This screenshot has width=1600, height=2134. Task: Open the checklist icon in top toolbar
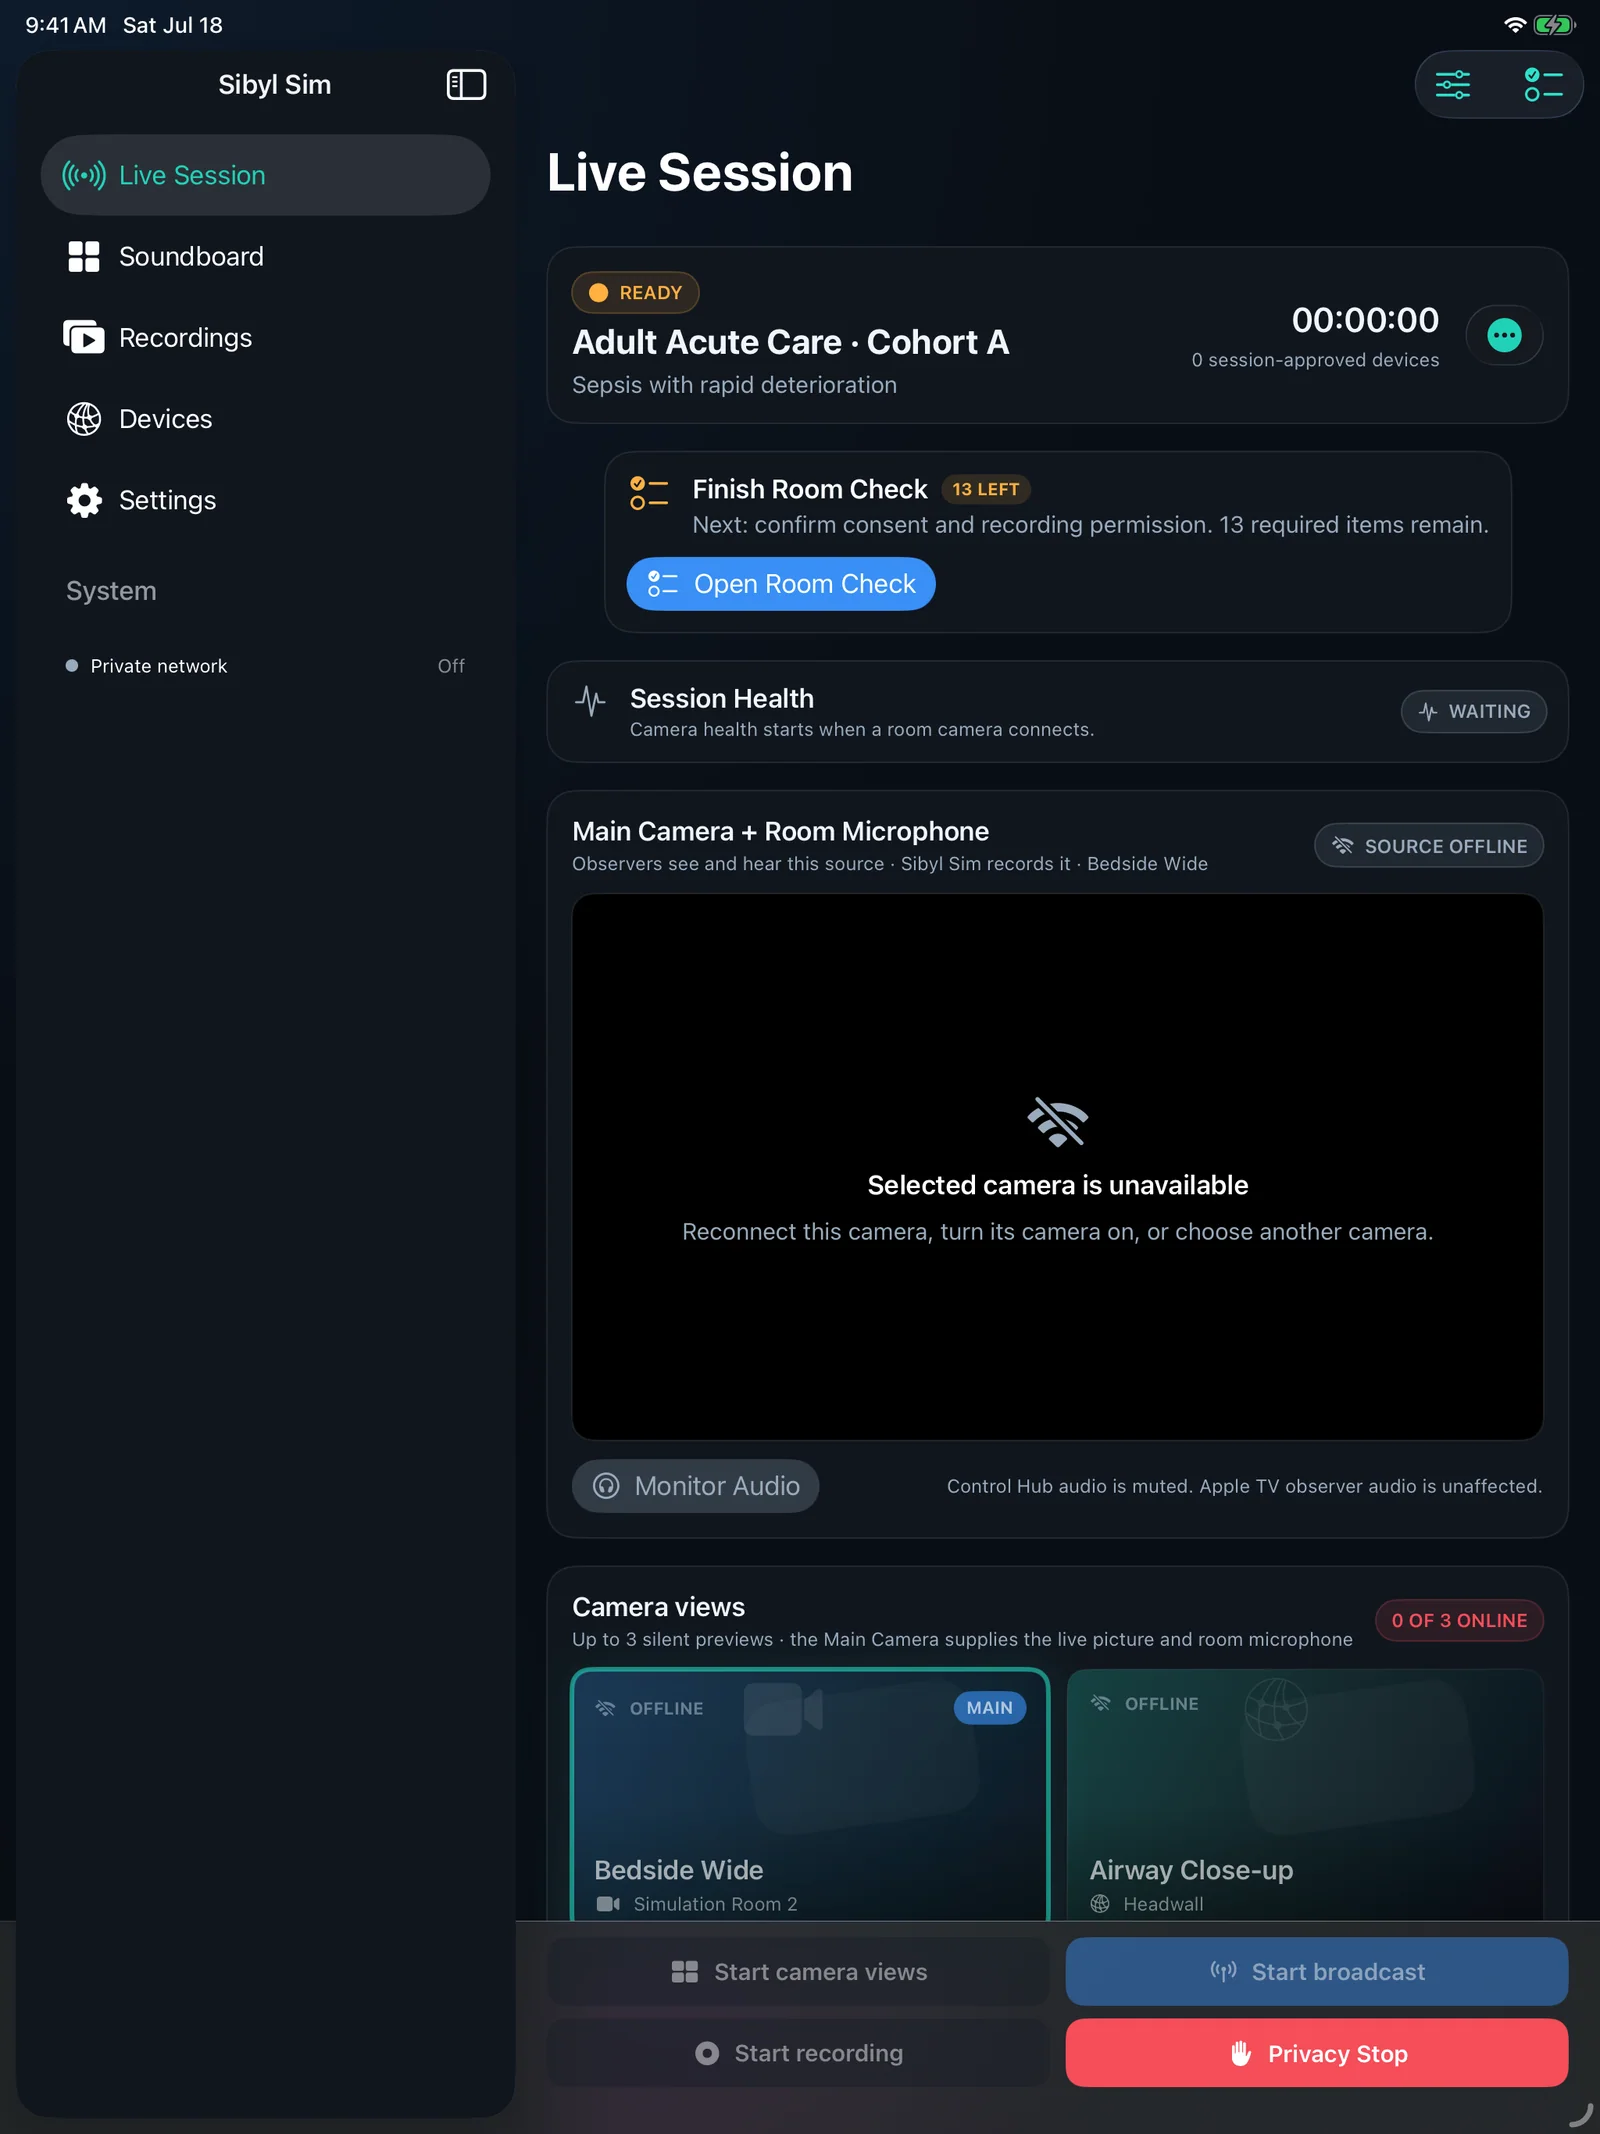[1542, 85]
